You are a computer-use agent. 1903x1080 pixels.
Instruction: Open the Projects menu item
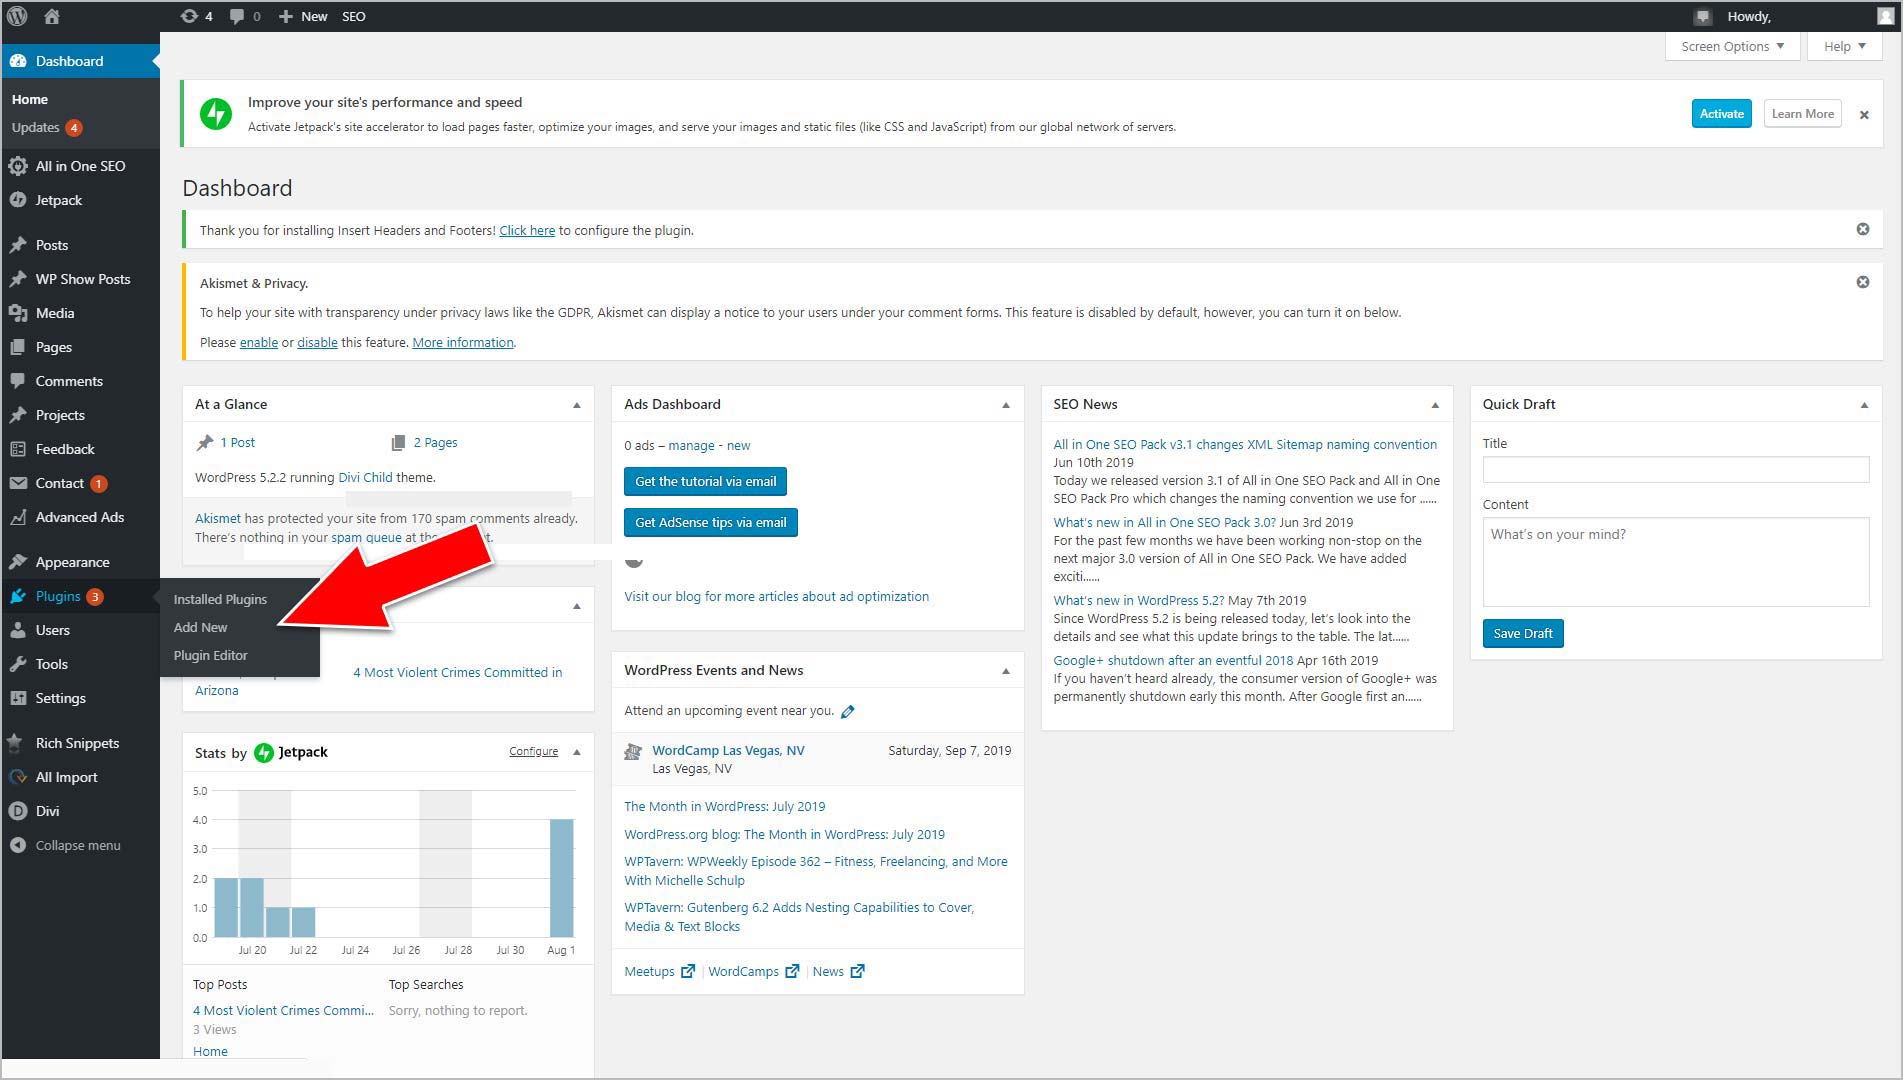pyautogui.click(x=80, y=415)
